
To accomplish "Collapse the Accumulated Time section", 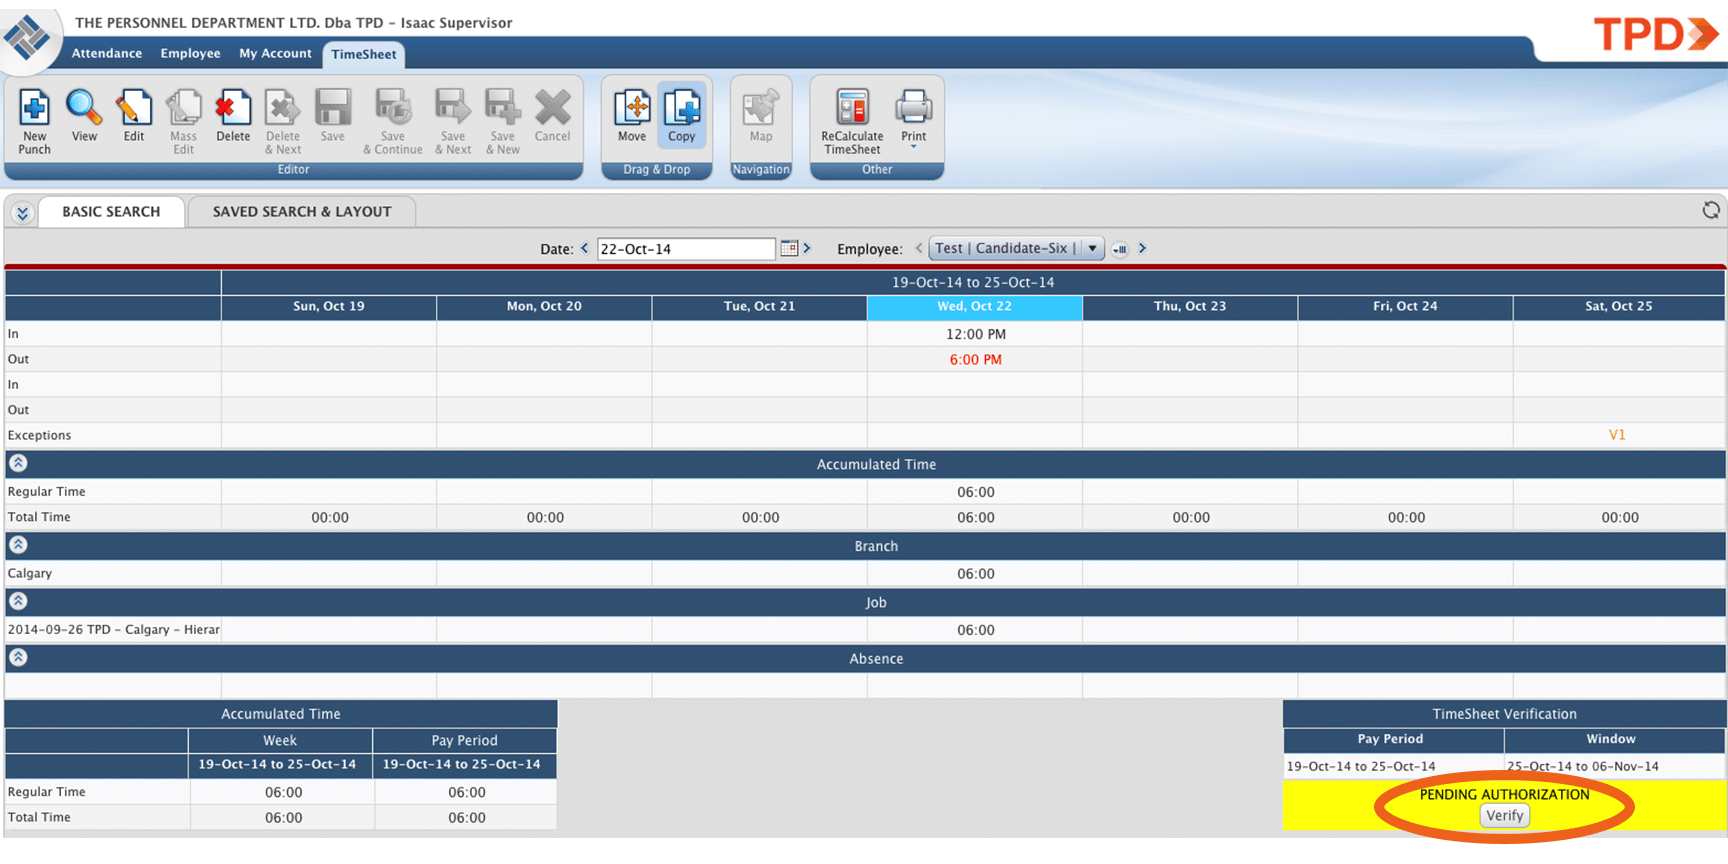I will [18, 463].
